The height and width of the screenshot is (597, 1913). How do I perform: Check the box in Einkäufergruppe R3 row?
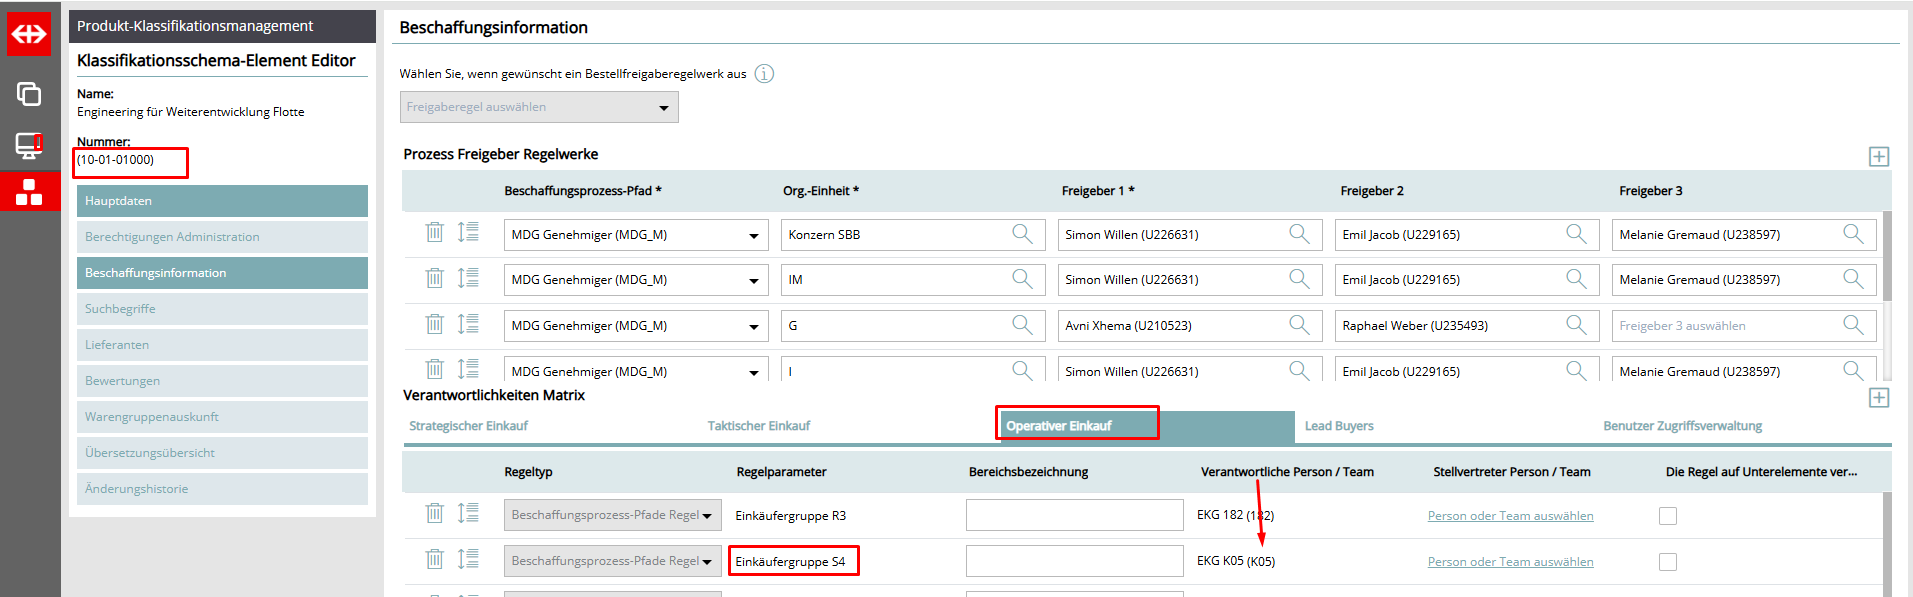pyautogui.click(x=1667, y=516)
